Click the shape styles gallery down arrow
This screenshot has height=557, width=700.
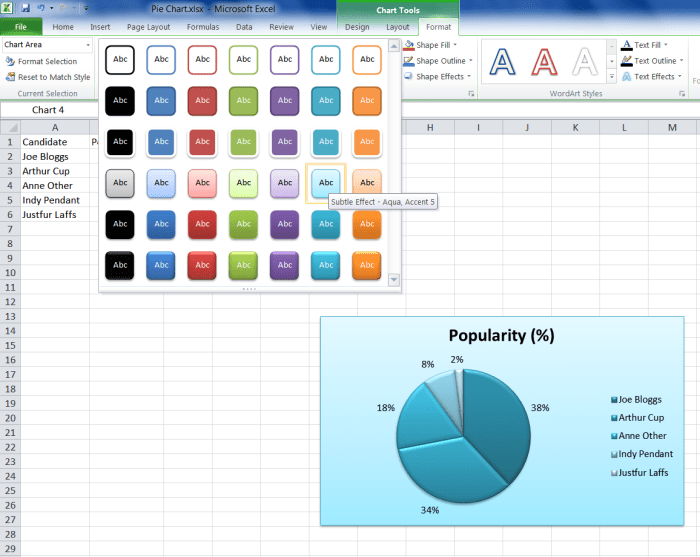(x=394, y=280)
